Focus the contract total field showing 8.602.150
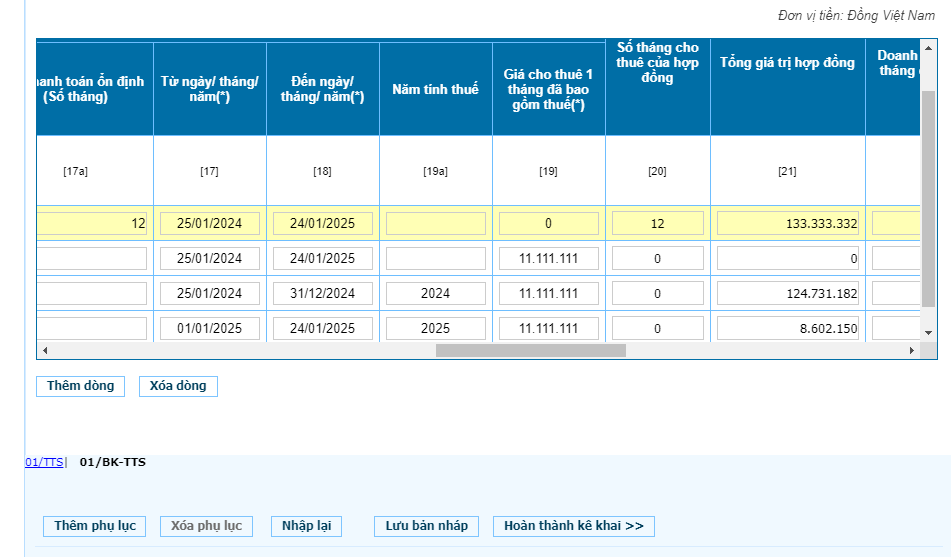Screen dimensions: 951x557 pyautogui.click(x=787, y=329)
